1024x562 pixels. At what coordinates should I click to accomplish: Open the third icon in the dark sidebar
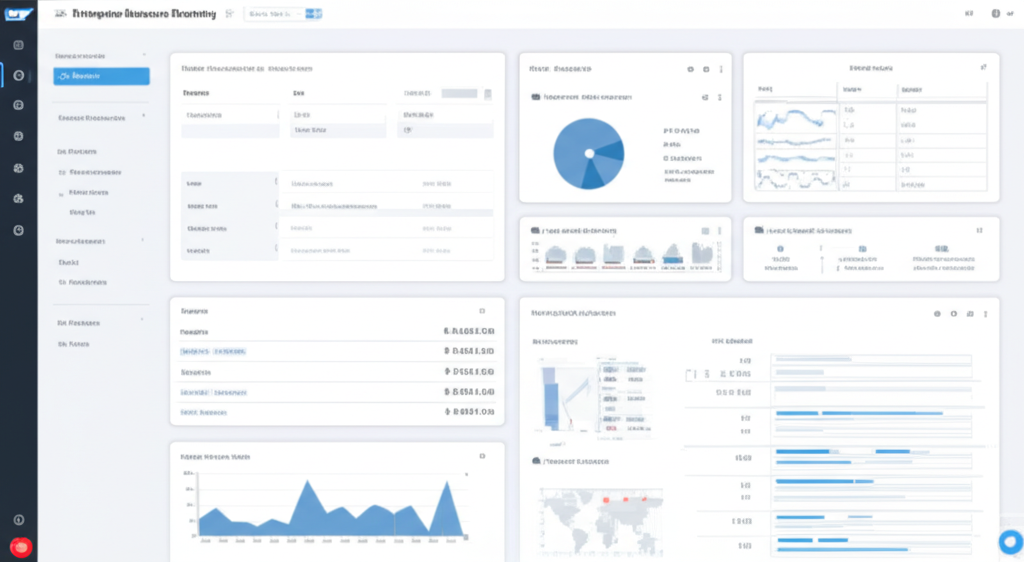18,105
